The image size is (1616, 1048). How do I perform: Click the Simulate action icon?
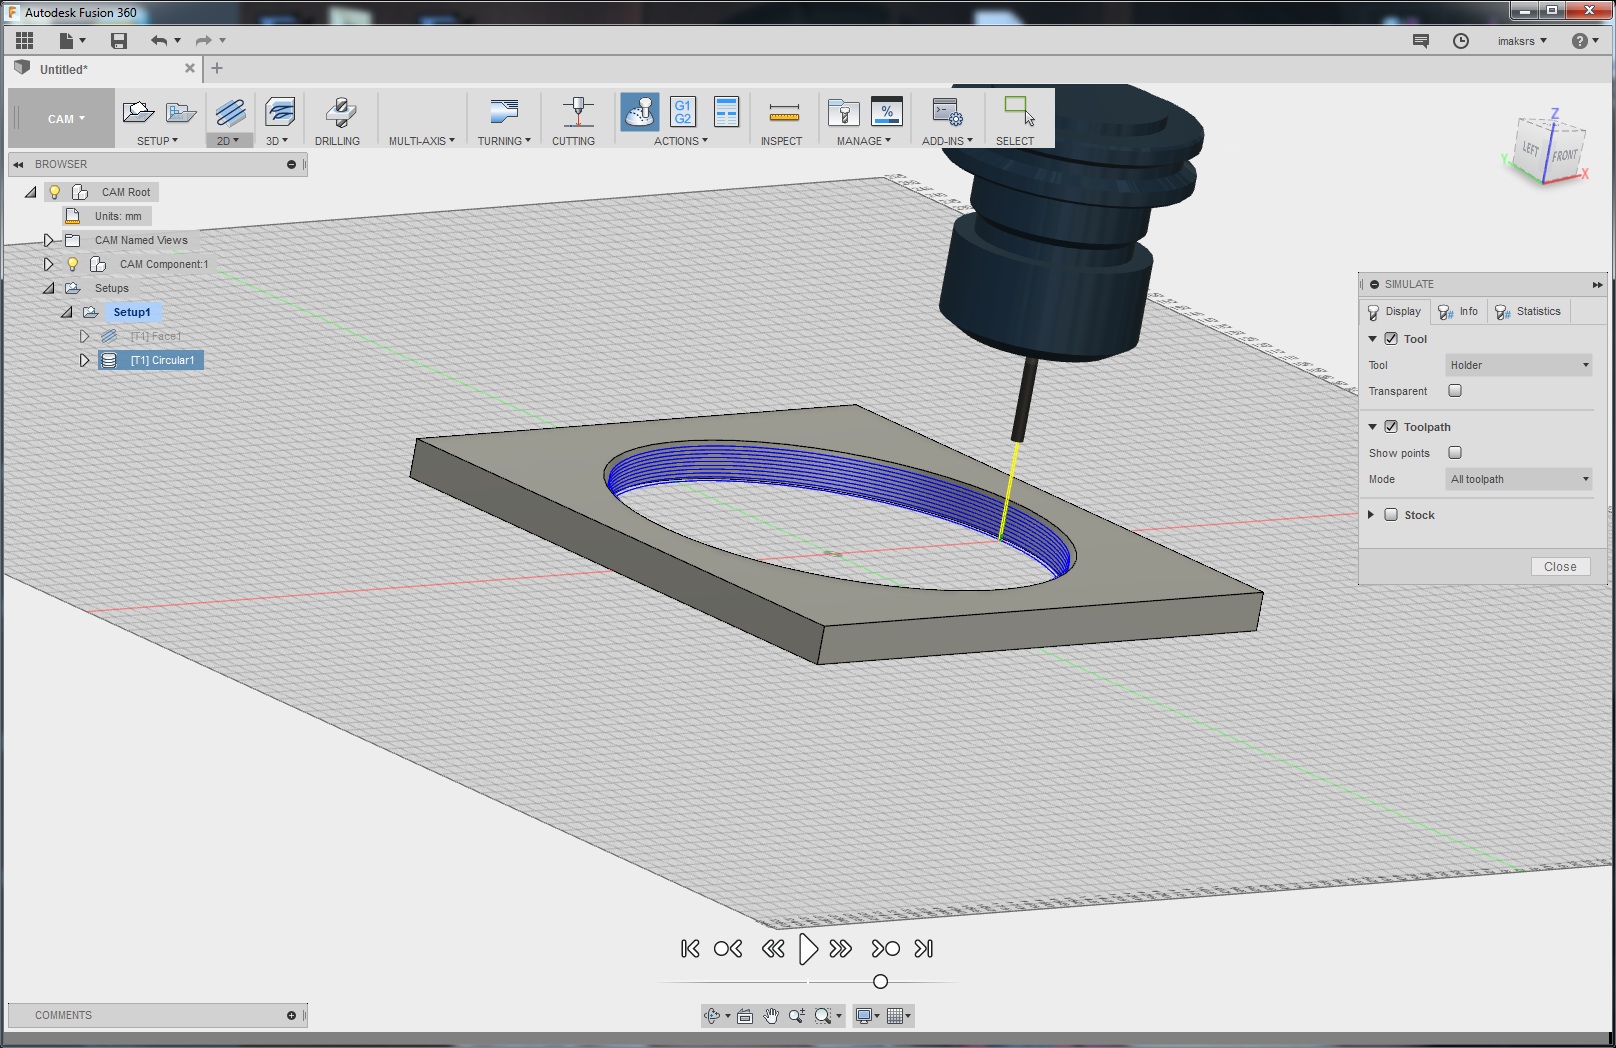640,112
